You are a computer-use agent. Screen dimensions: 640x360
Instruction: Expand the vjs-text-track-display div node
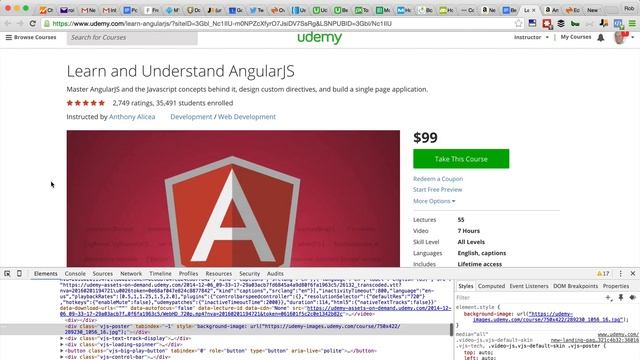coord(62,338)
